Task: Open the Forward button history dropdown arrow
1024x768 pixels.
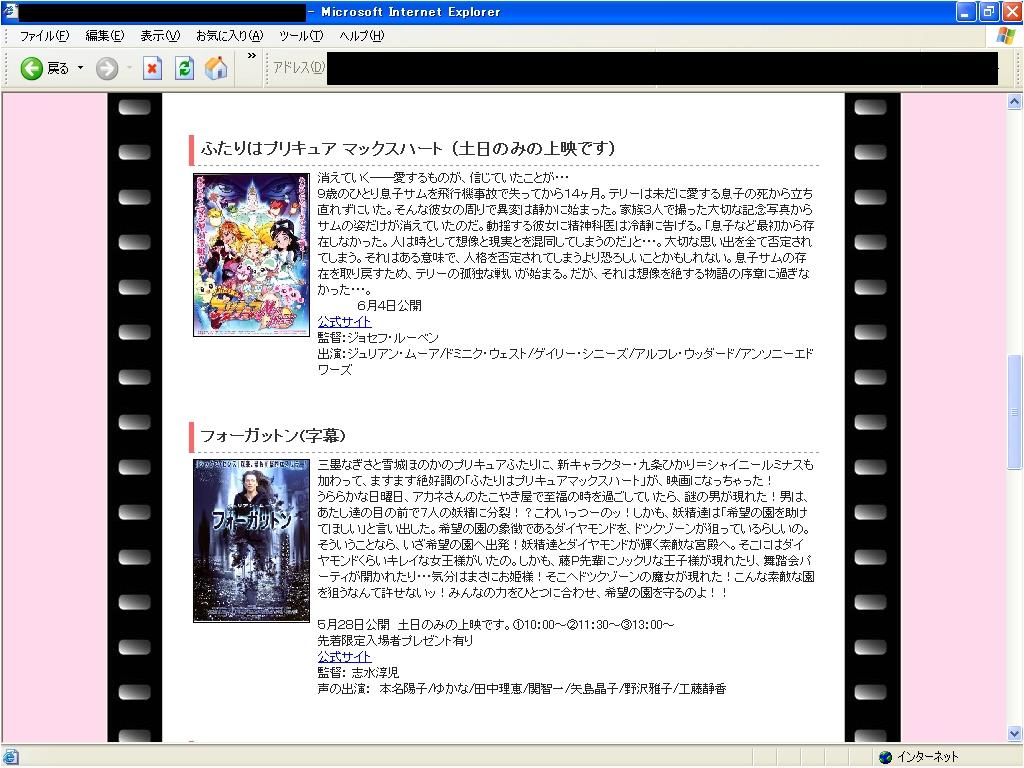Action: [x=129, y=68]
